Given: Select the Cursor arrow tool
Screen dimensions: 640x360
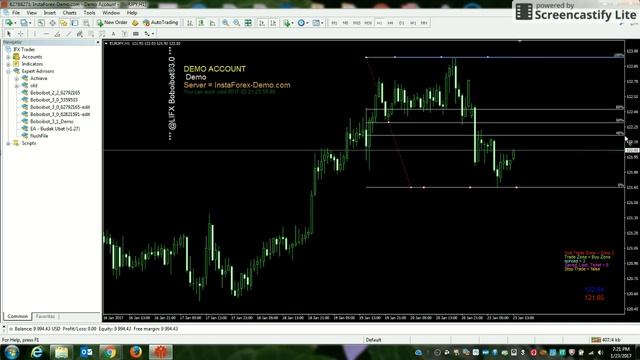Looking at the screenshot, I should (9, 34).
